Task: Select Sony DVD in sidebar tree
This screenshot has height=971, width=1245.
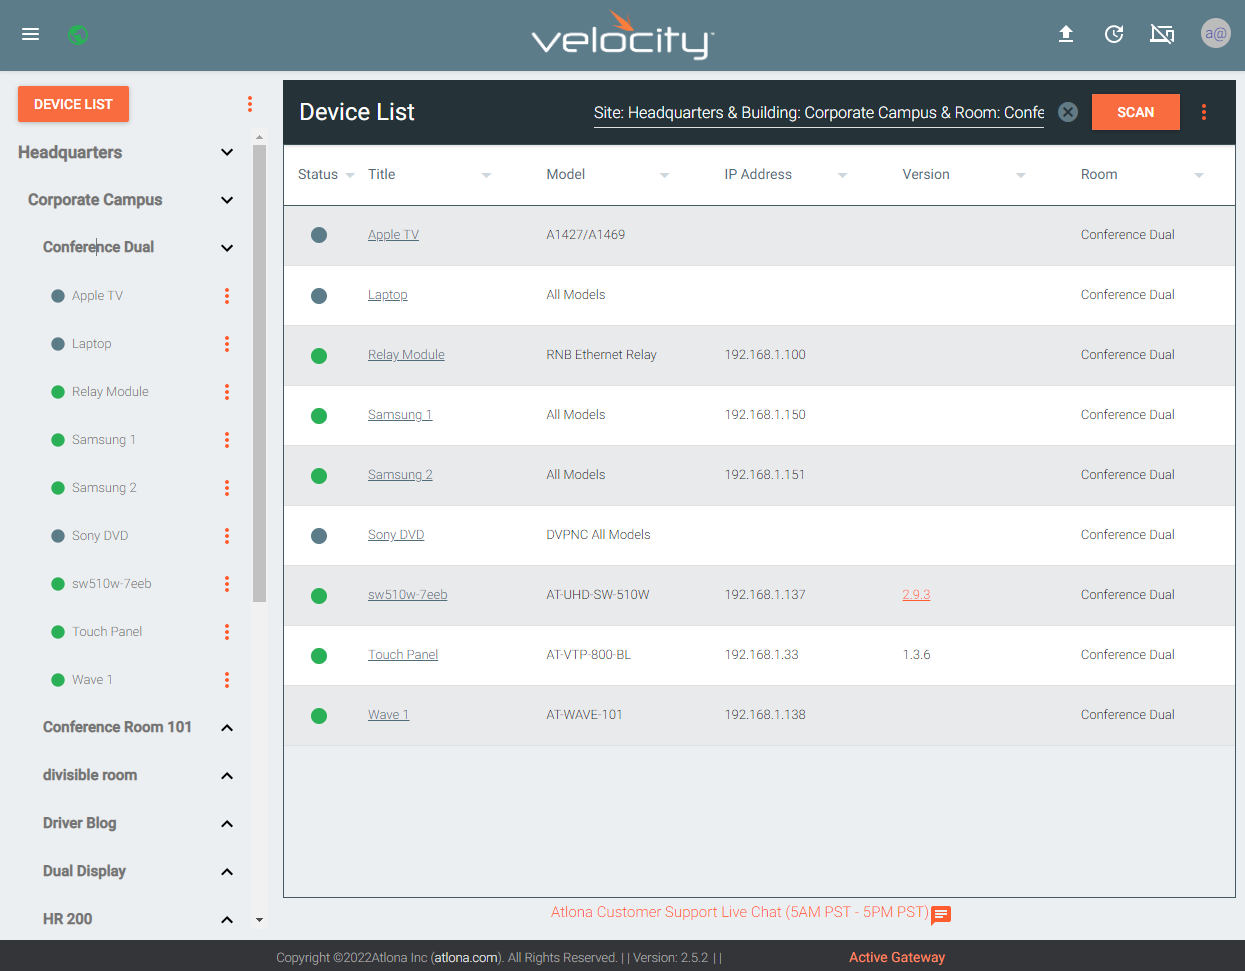Action: pyautogui.click(x=100, y=536)
